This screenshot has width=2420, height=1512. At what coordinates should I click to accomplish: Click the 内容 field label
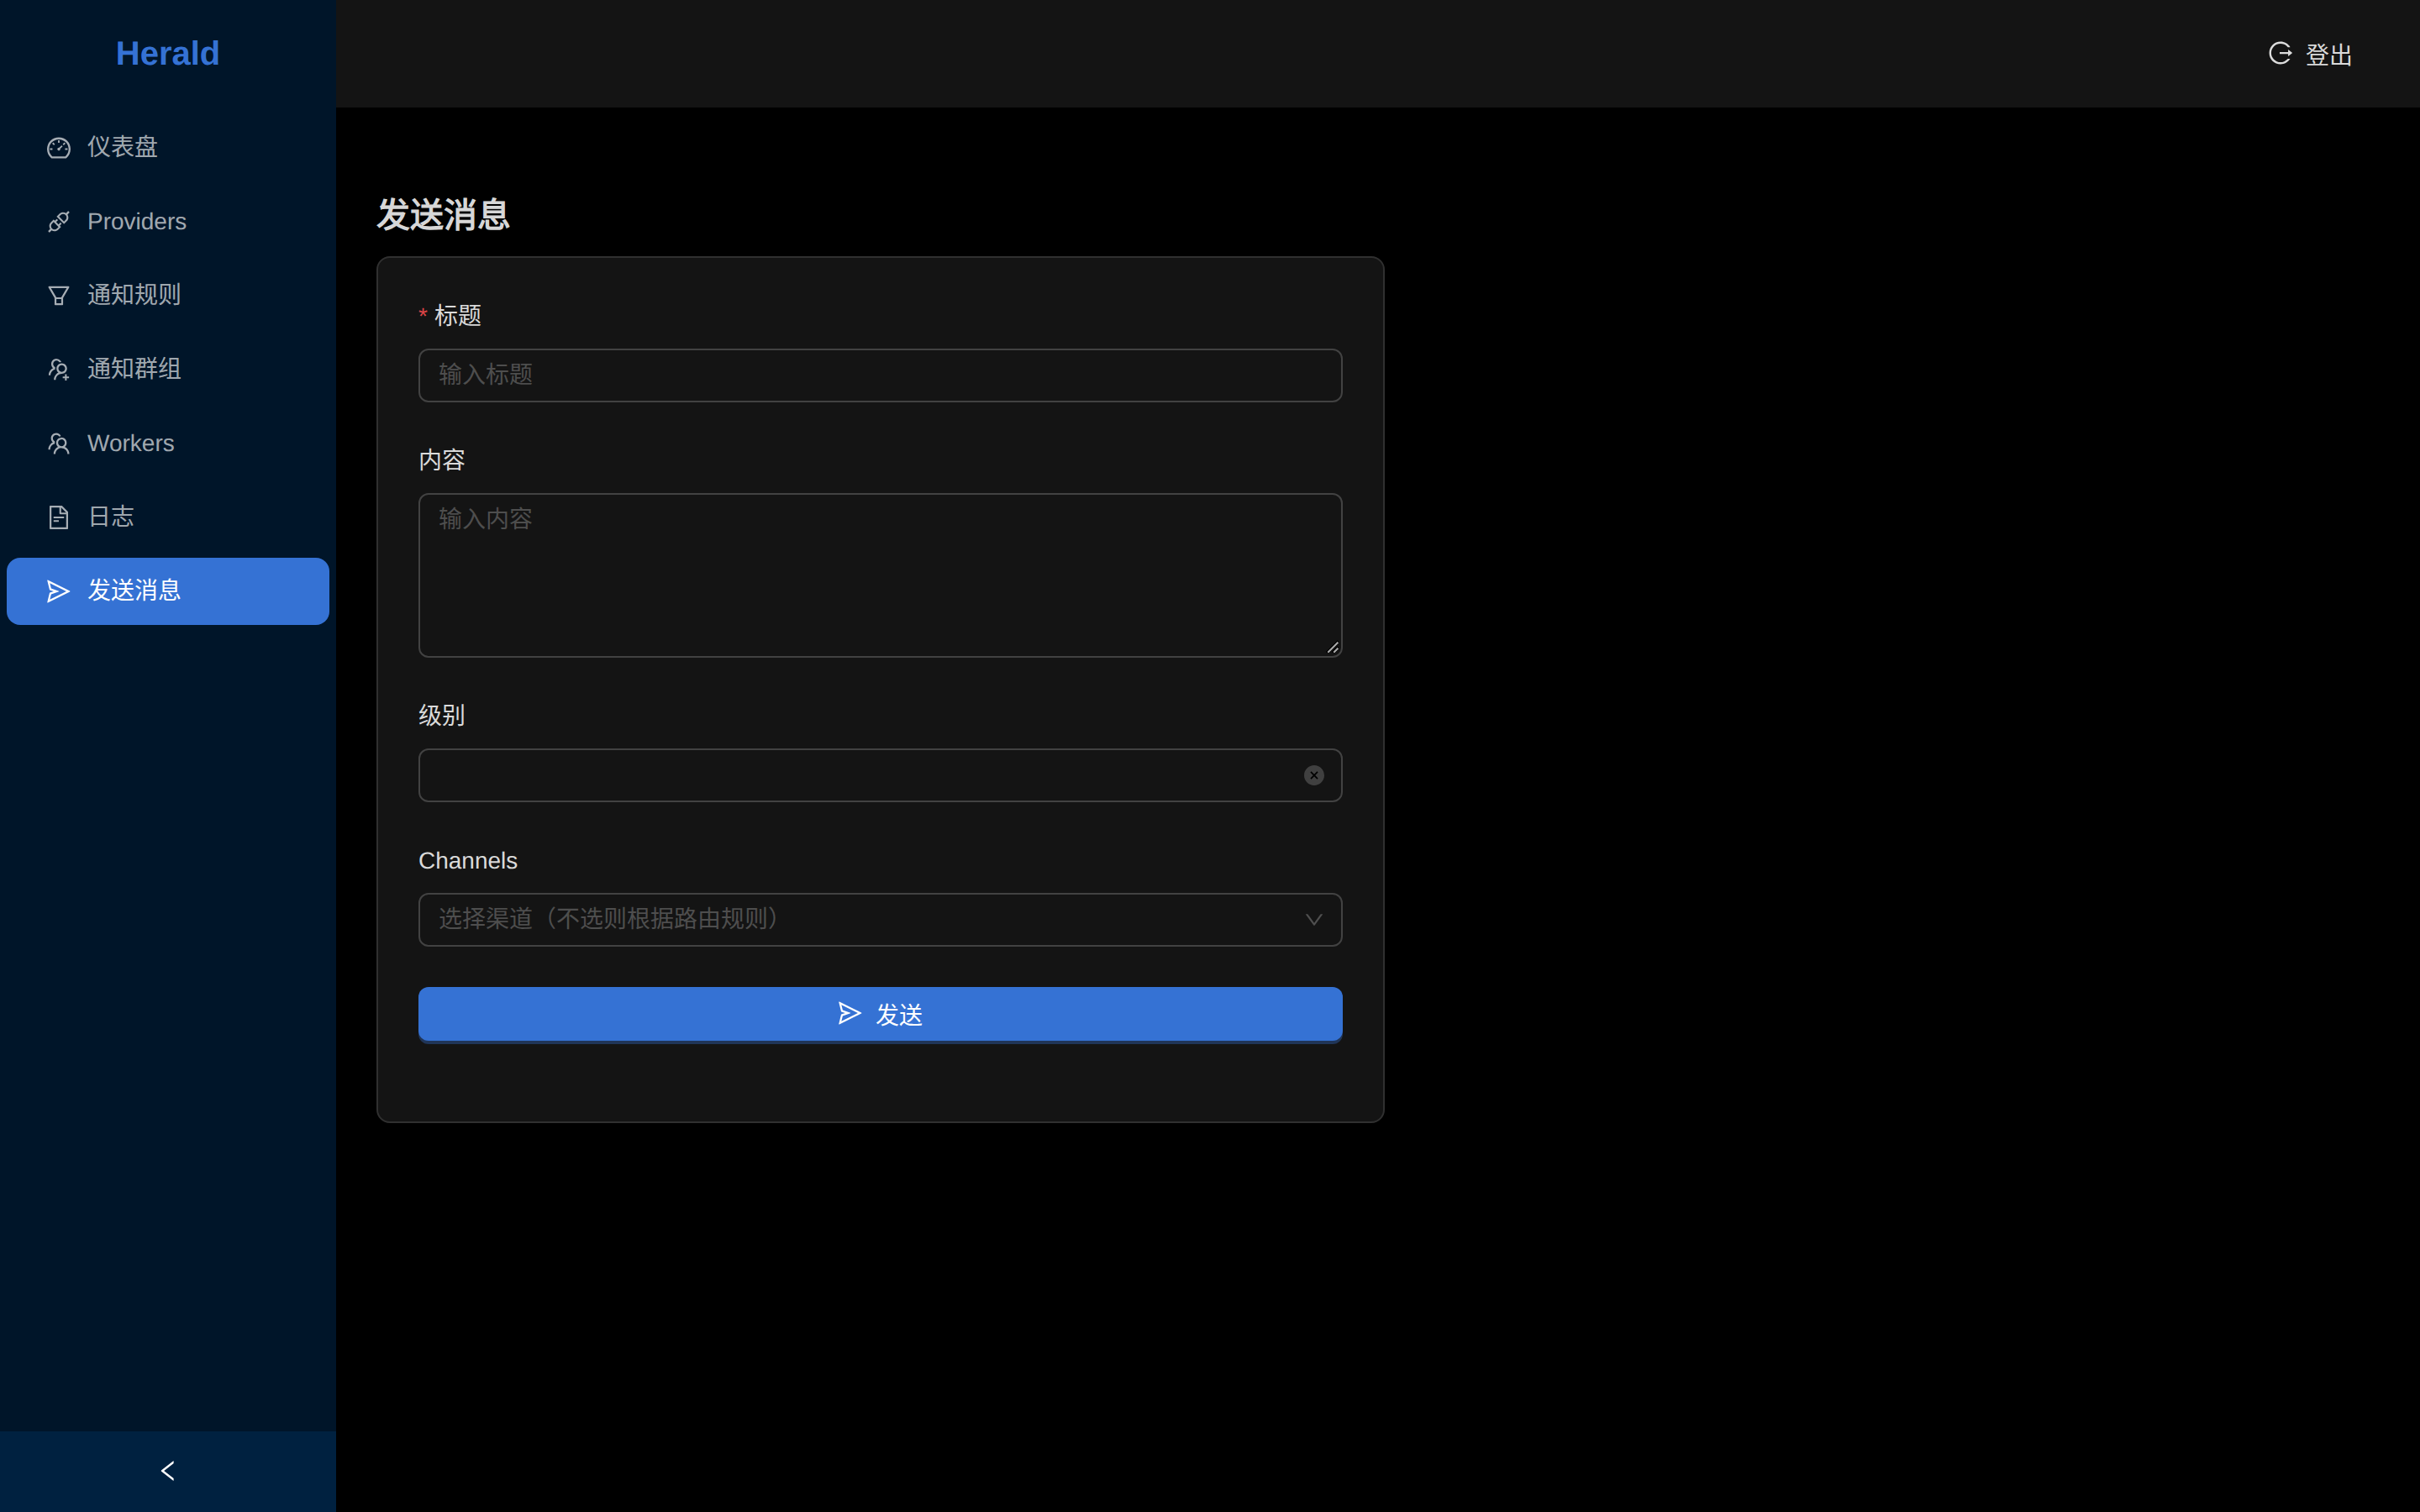coord(442,460)
